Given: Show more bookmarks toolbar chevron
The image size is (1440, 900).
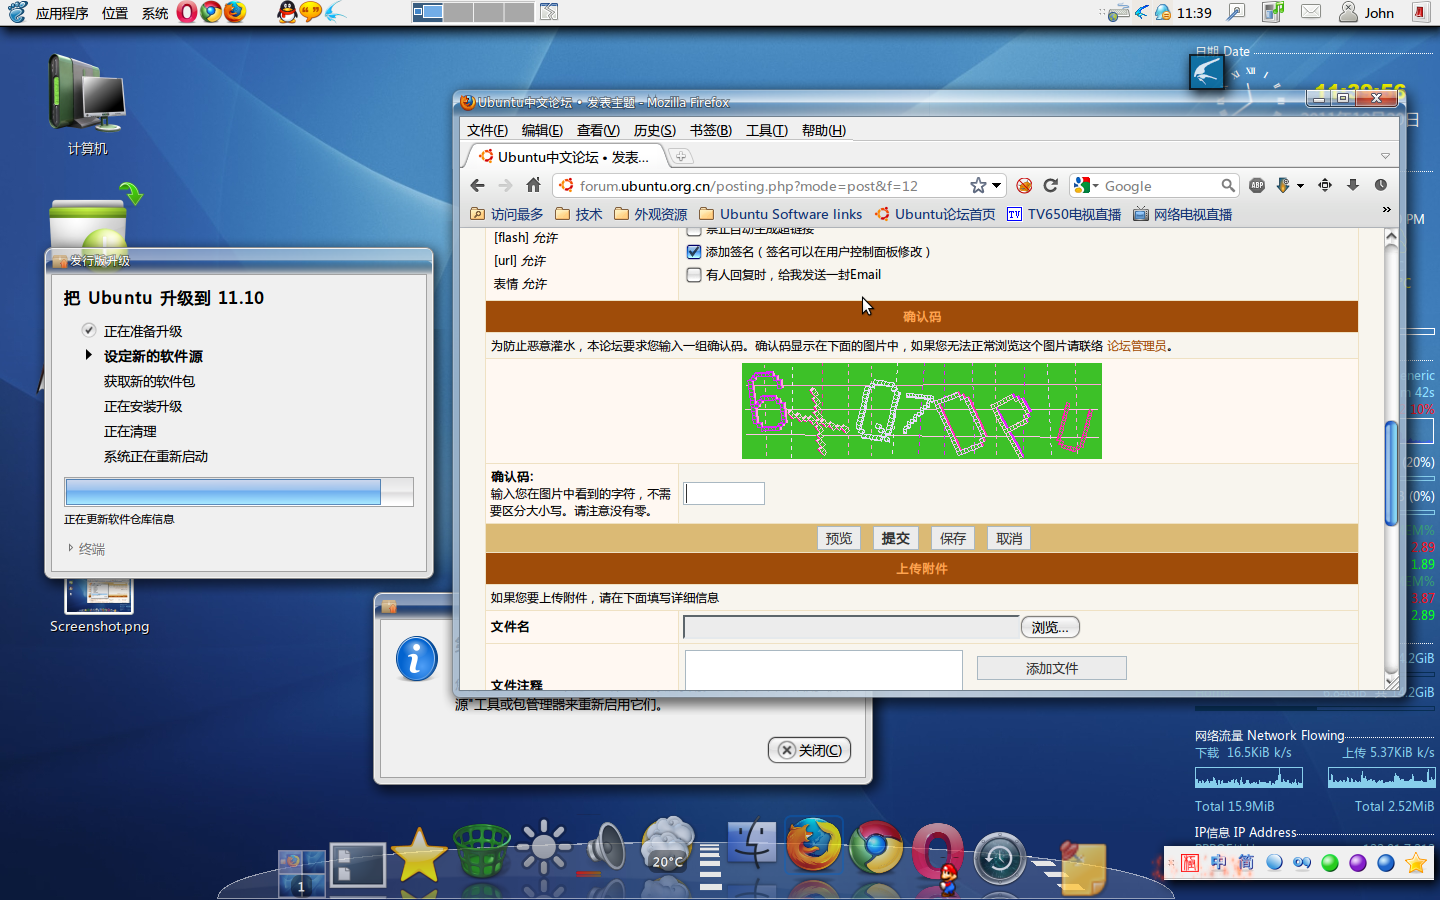Looking at the screenshot, I should [1386, 210].
